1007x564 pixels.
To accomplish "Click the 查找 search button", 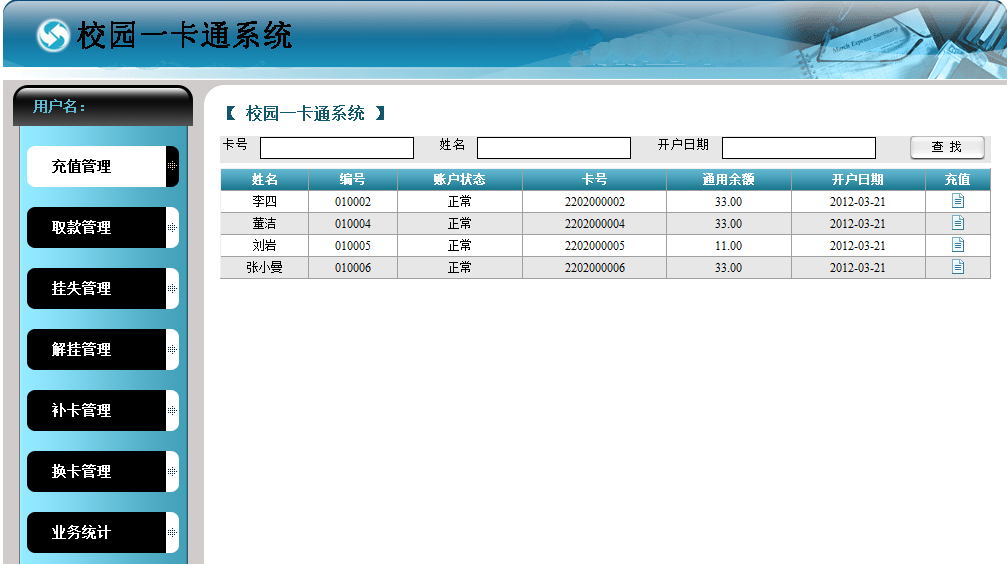I will 947,147.
